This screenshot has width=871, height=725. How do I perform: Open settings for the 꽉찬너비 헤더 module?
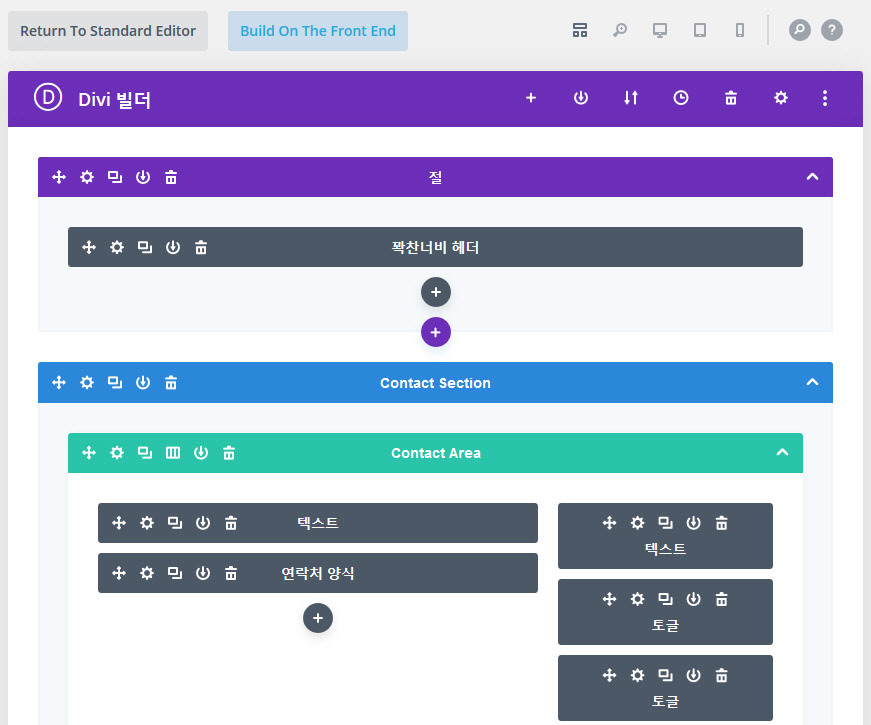point(117,247)
